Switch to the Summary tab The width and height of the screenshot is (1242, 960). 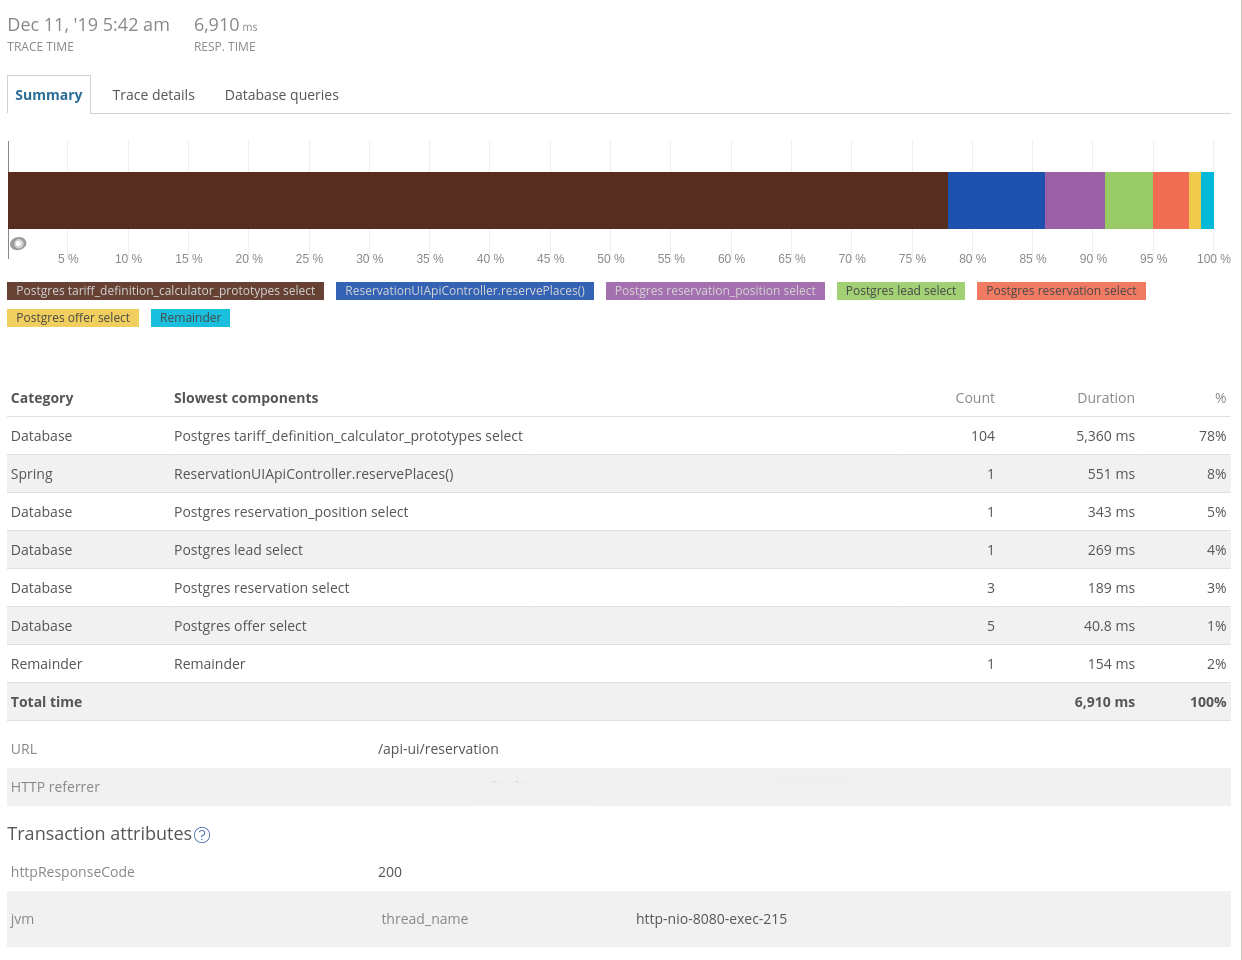tap(49, 95)
